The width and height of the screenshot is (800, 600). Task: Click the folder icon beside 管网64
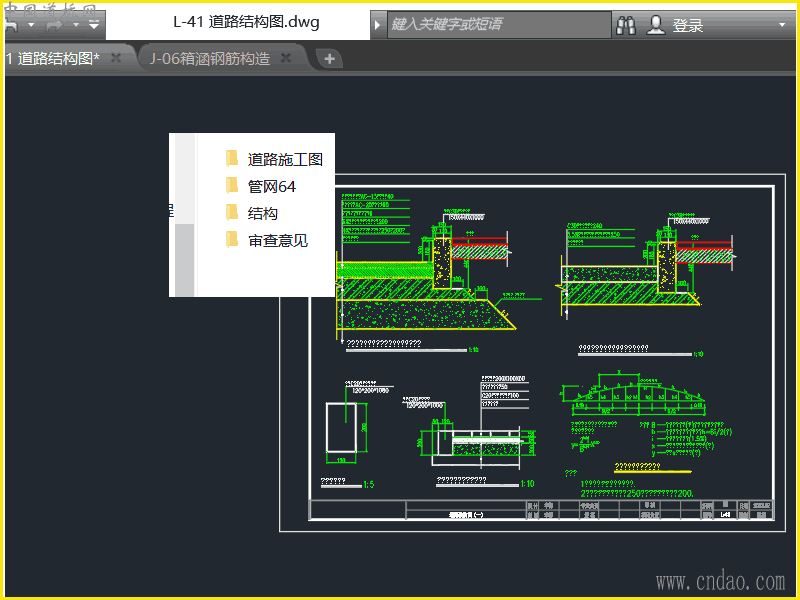(x=232, y=186)
